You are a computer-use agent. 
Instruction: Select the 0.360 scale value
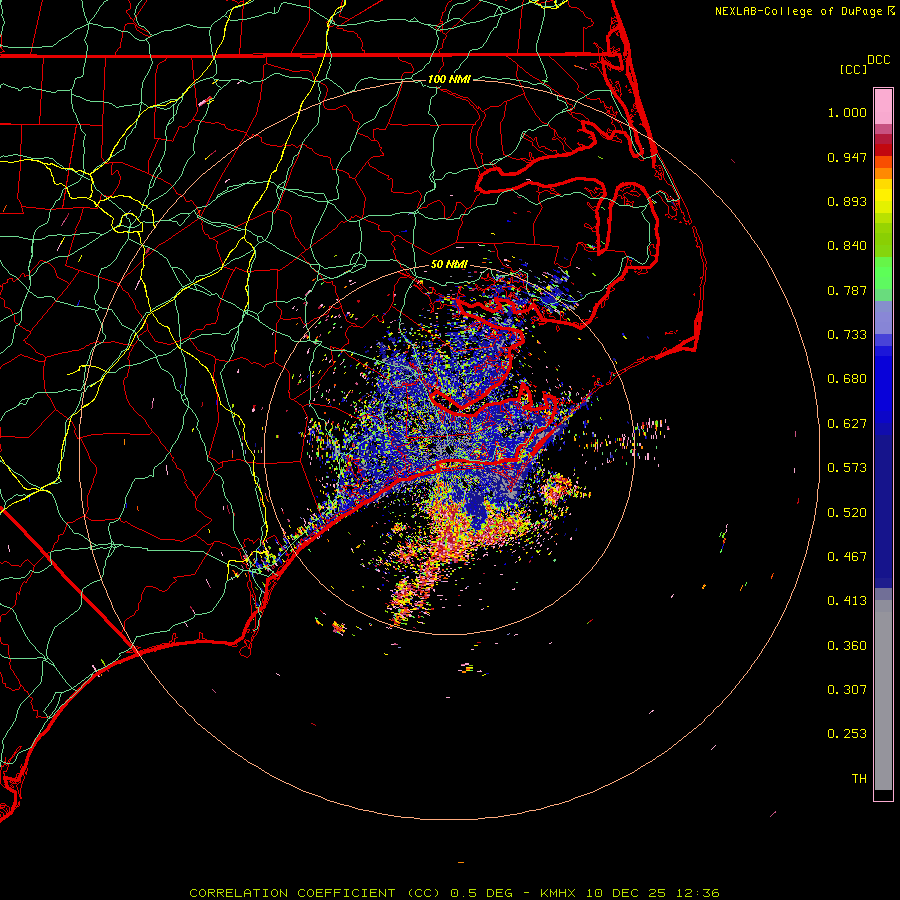point(847,646)
